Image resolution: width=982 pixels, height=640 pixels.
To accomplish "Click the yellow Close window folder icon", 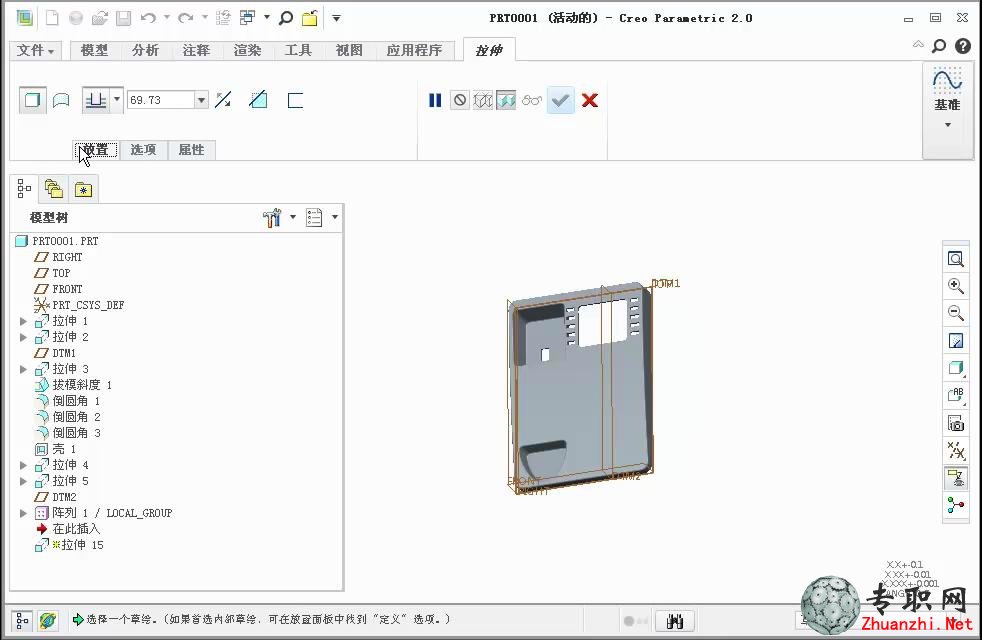I will point(309,18).
